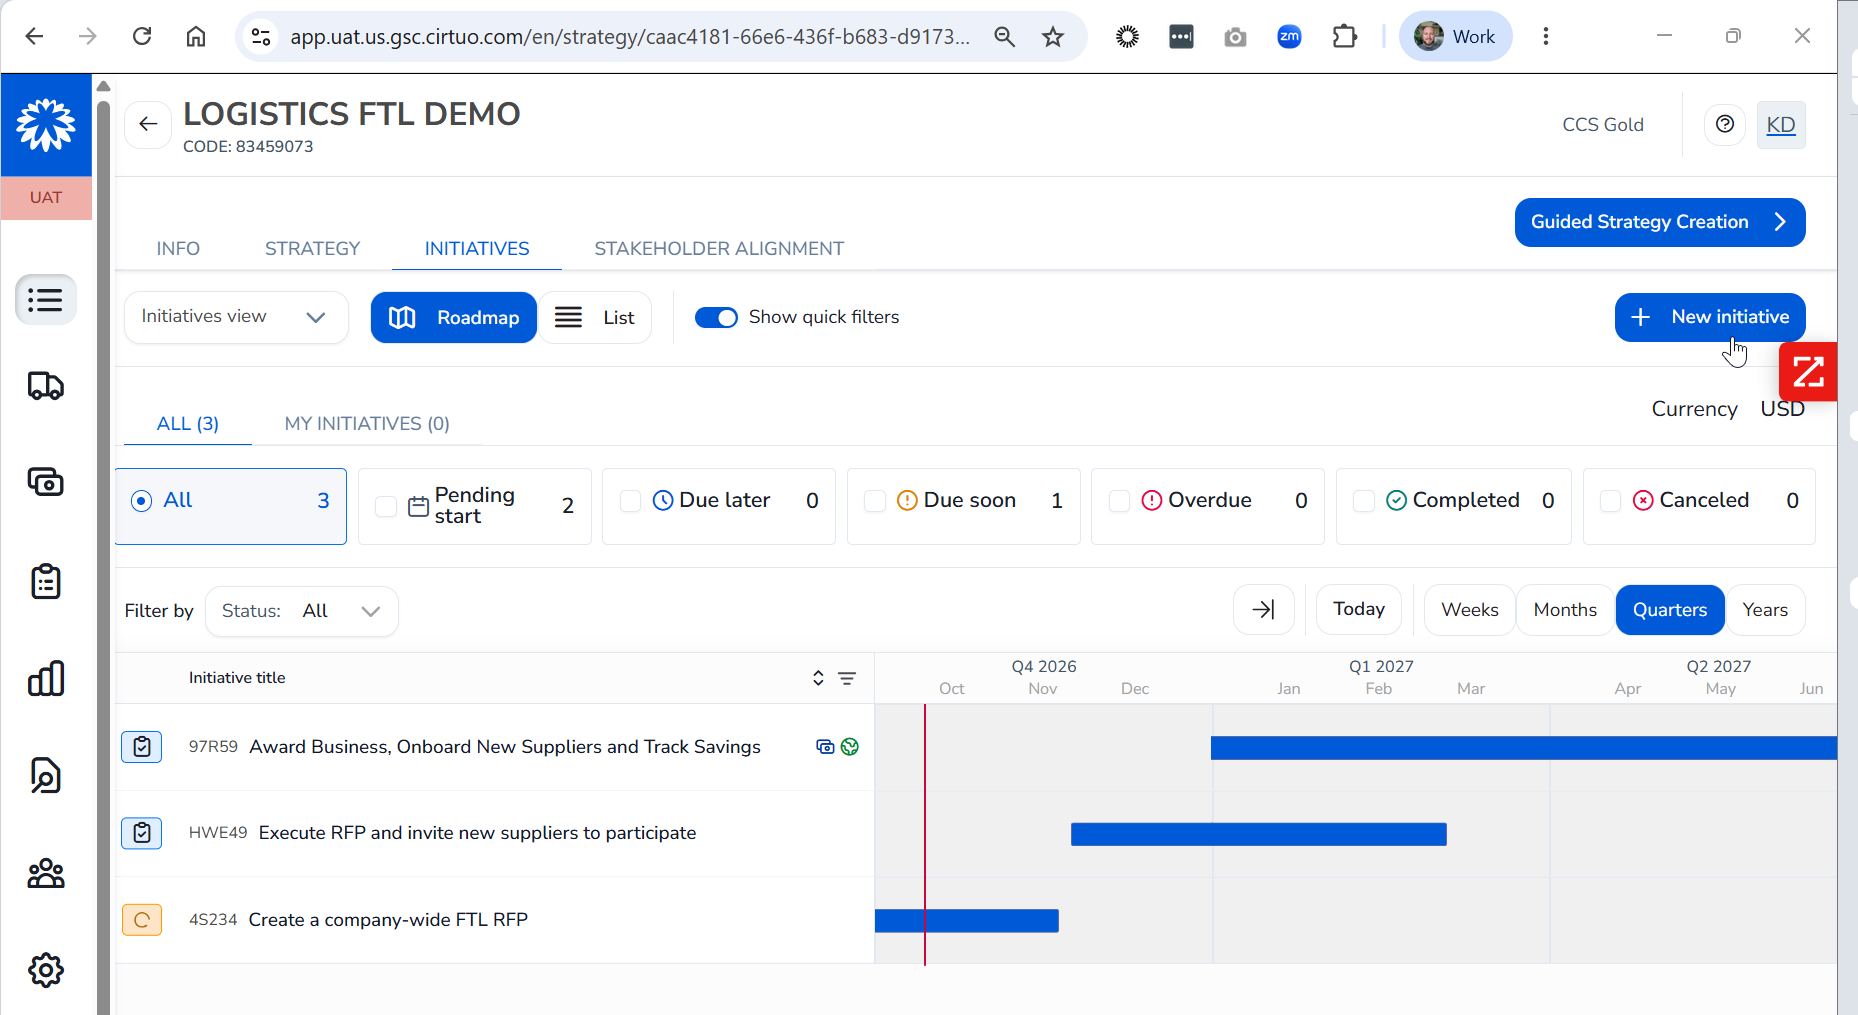
Task: Check the Due soon filter checkbox
Action: 875,500
